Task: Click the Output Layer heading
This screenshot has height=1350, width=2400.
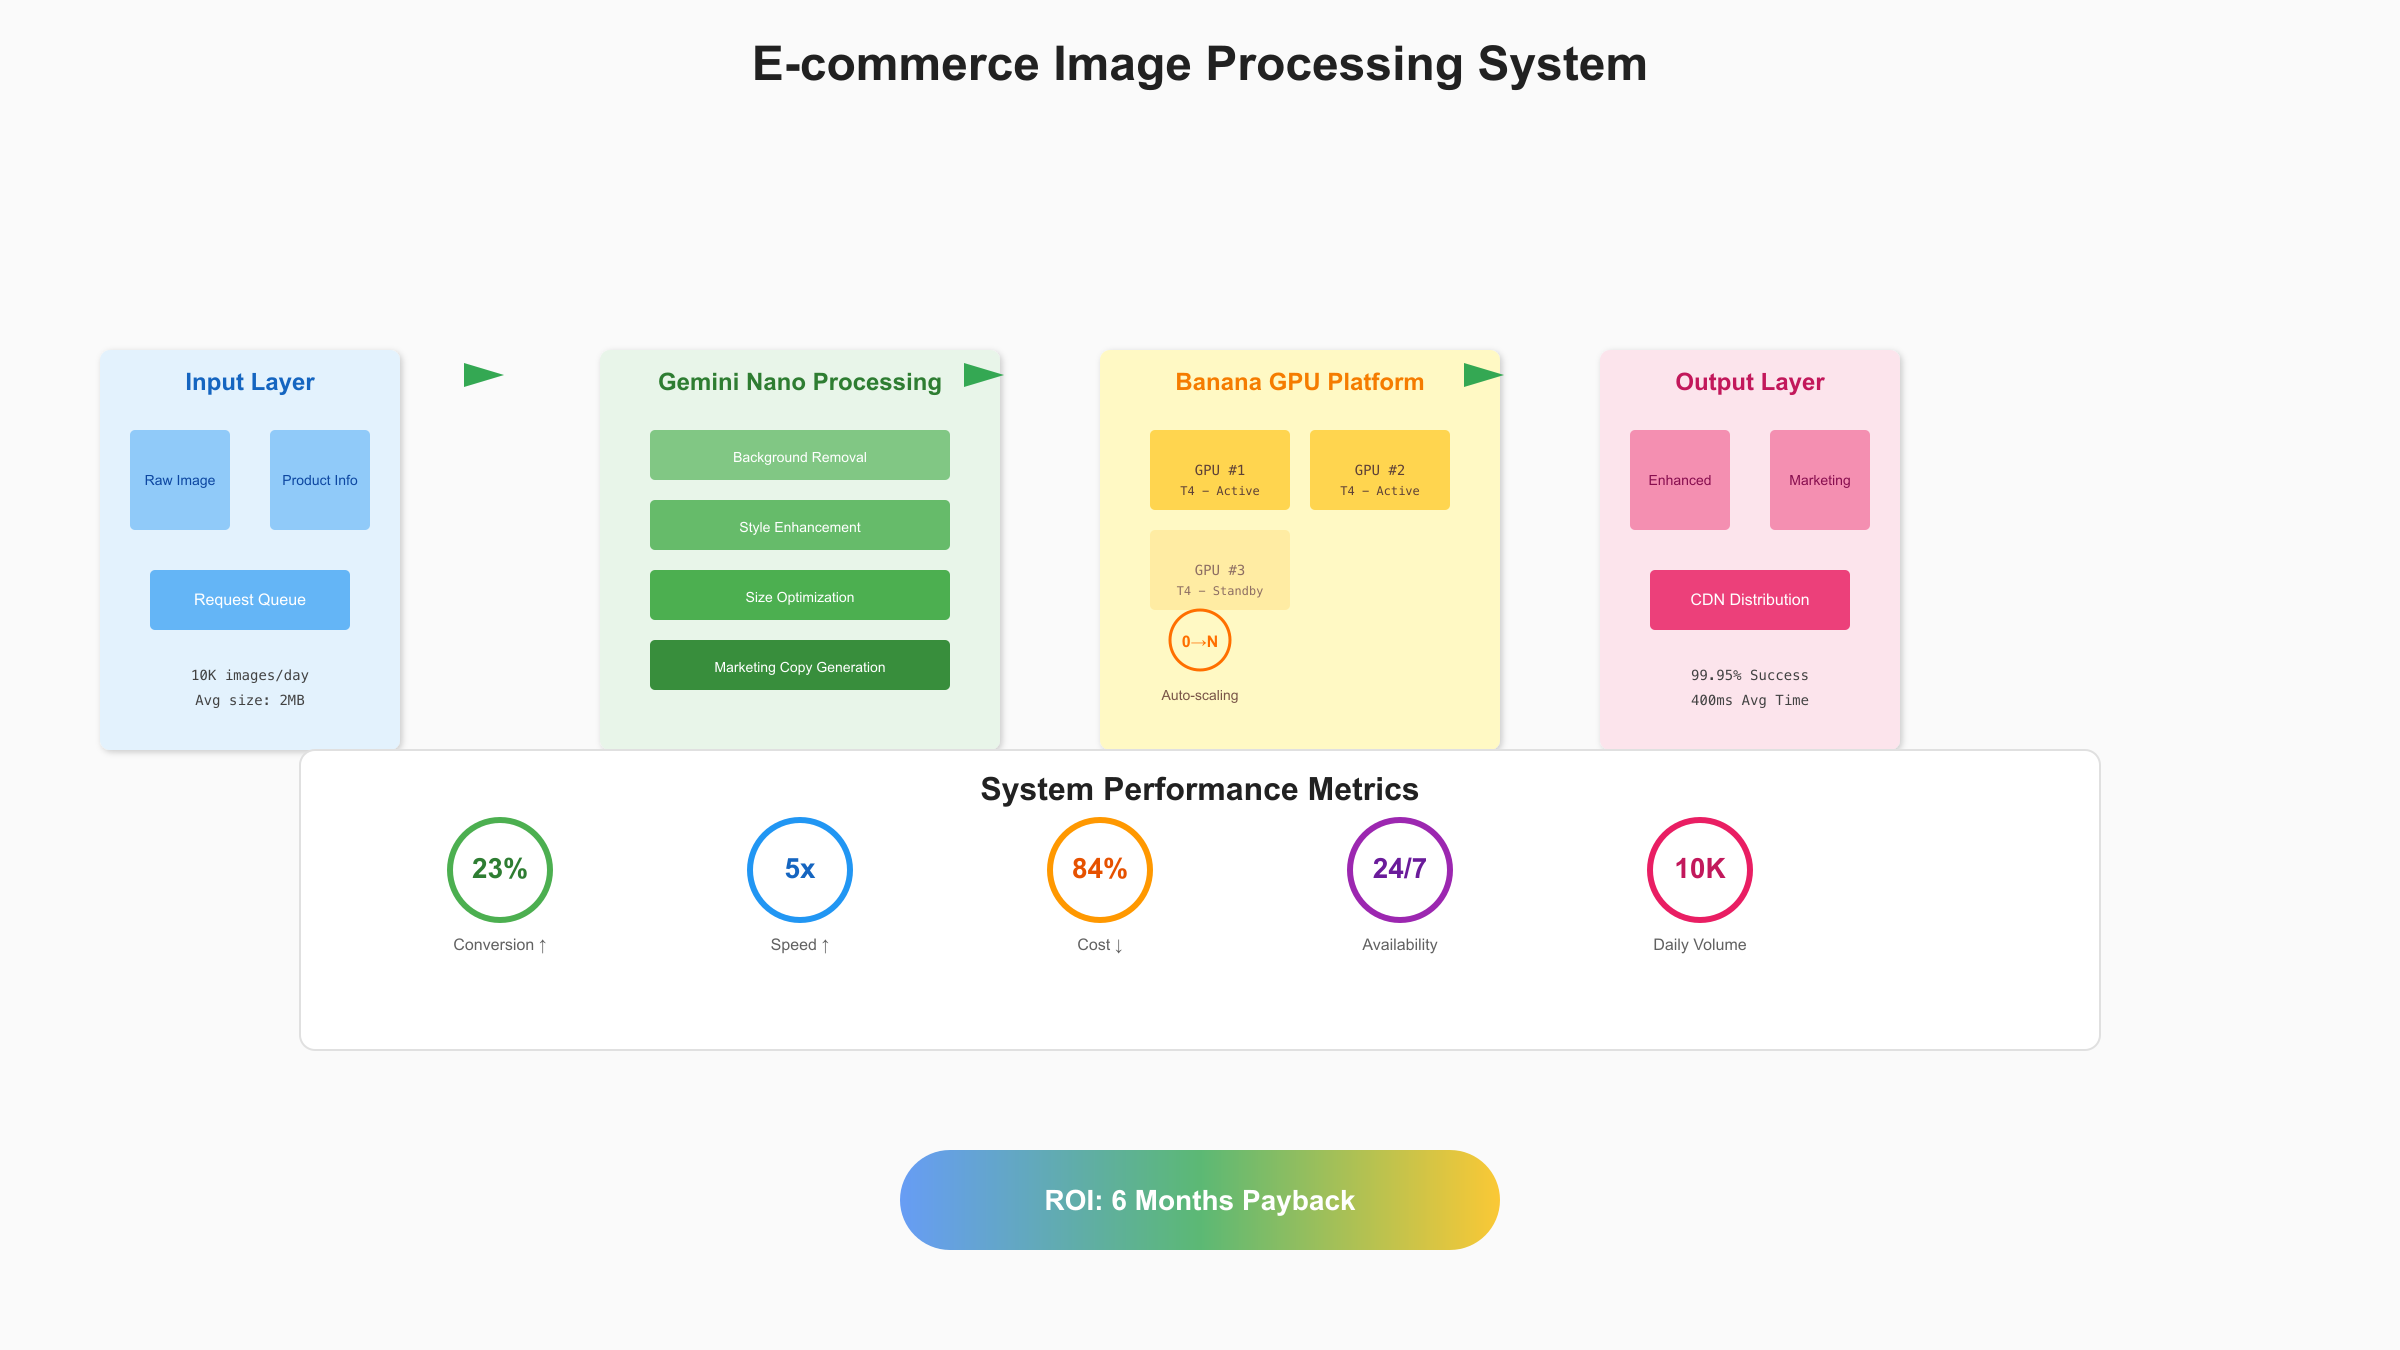Action: [1750, 382]
